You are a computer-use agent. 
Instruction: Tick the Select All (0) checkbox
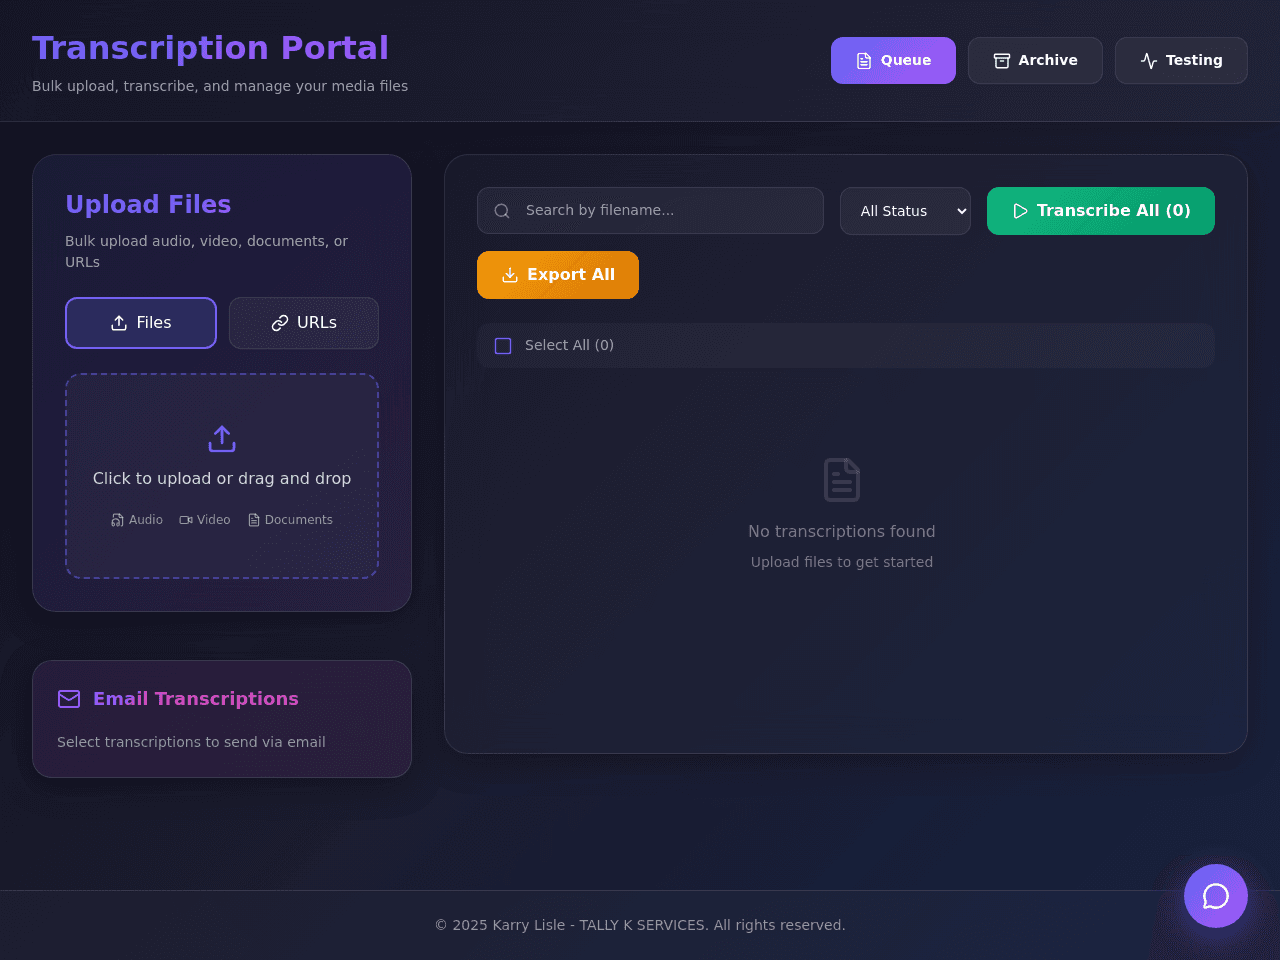point(503,346)
